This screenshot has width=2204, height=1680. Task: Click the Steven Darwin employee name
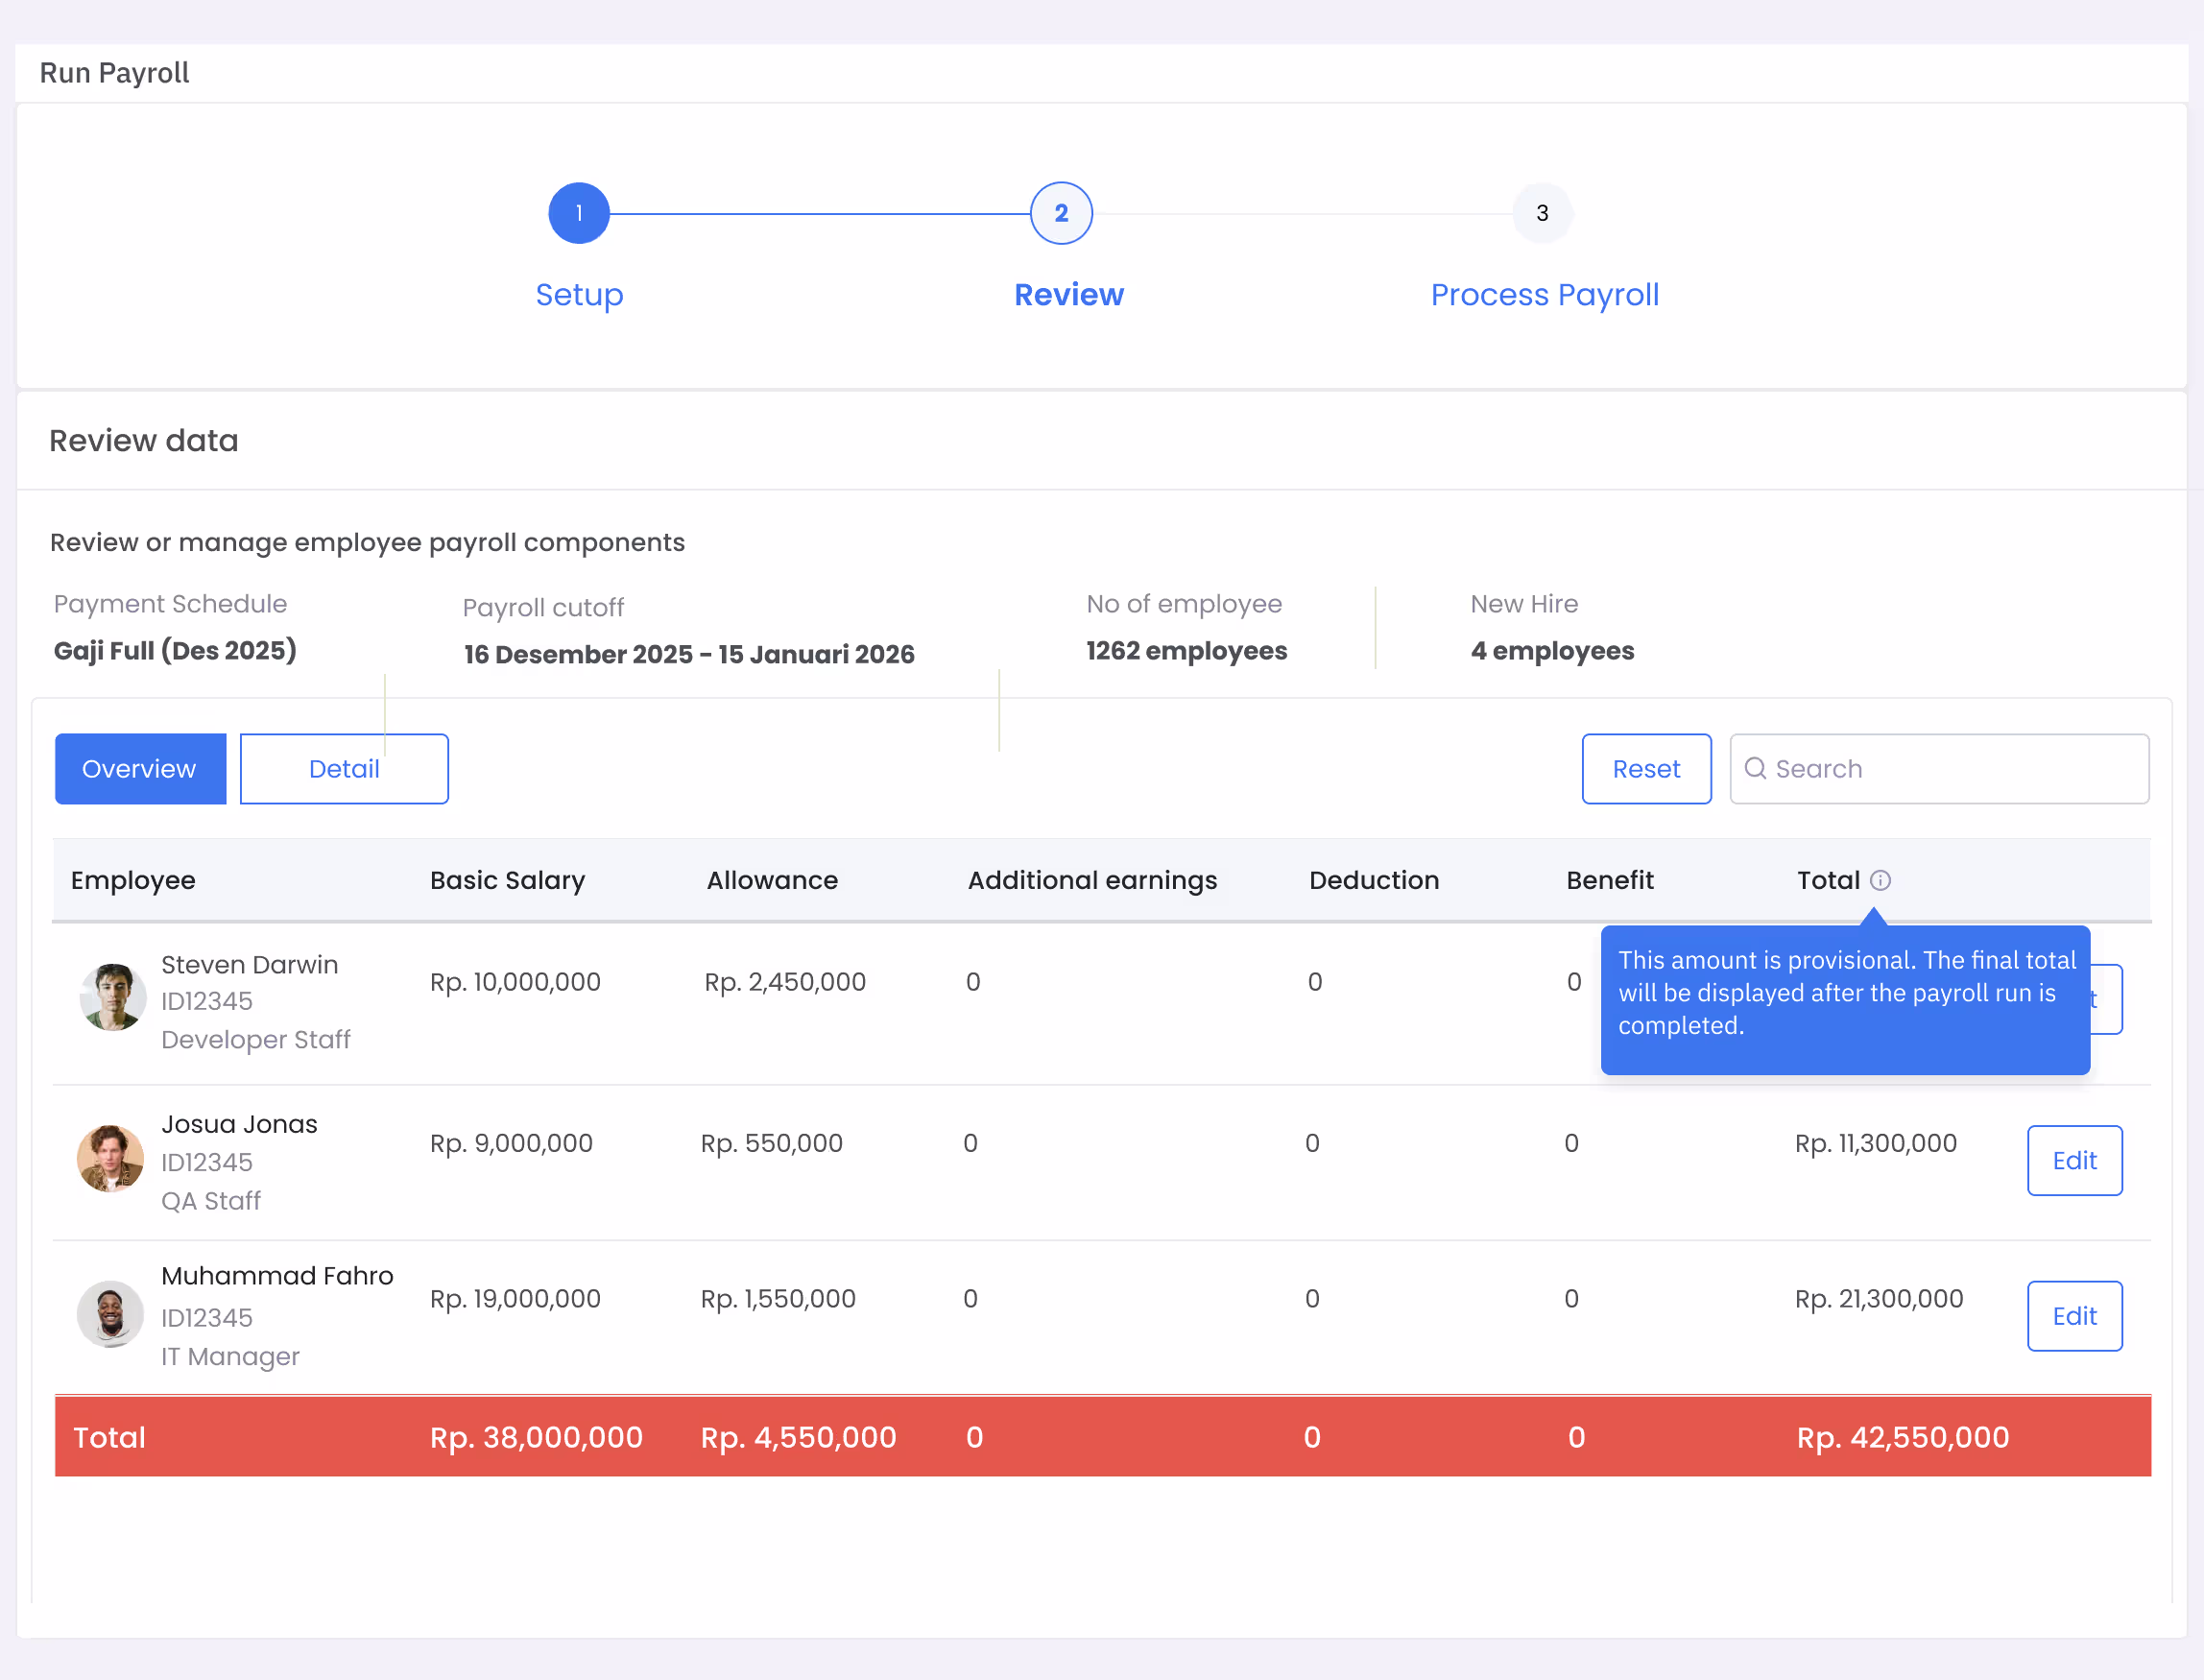(x=250, y=965)
